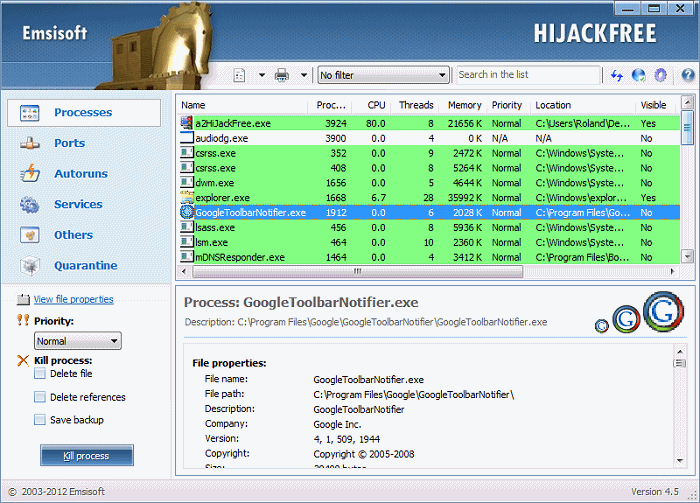Image resolution: width=700 pixels, height=503 pixels.
Task: Open the View file properties link
Action: 73,299
